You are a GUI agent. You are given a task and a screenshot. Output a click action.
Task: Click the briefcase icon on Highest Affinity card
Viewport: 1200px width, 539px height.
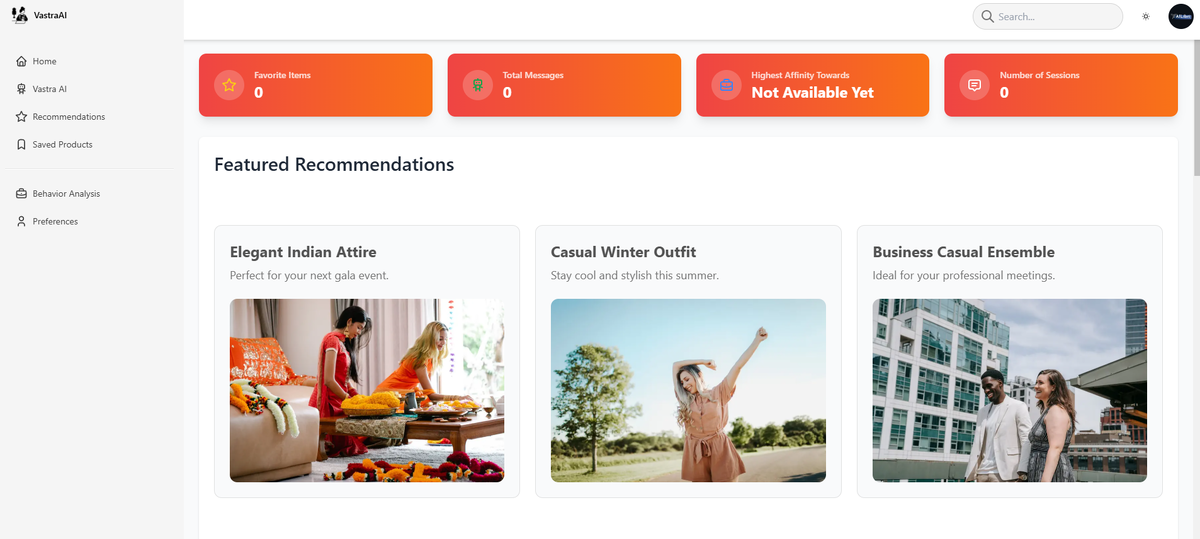[x=727, y=85]
